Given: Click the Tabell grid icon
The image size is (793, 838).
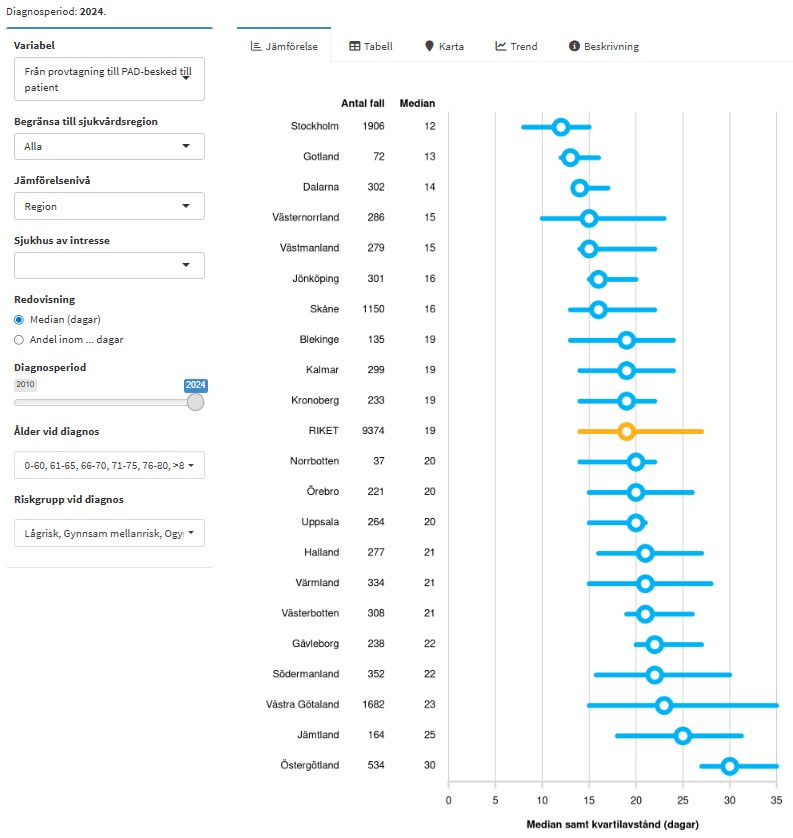Looking at the screenshot, I should tap(354, 46).
